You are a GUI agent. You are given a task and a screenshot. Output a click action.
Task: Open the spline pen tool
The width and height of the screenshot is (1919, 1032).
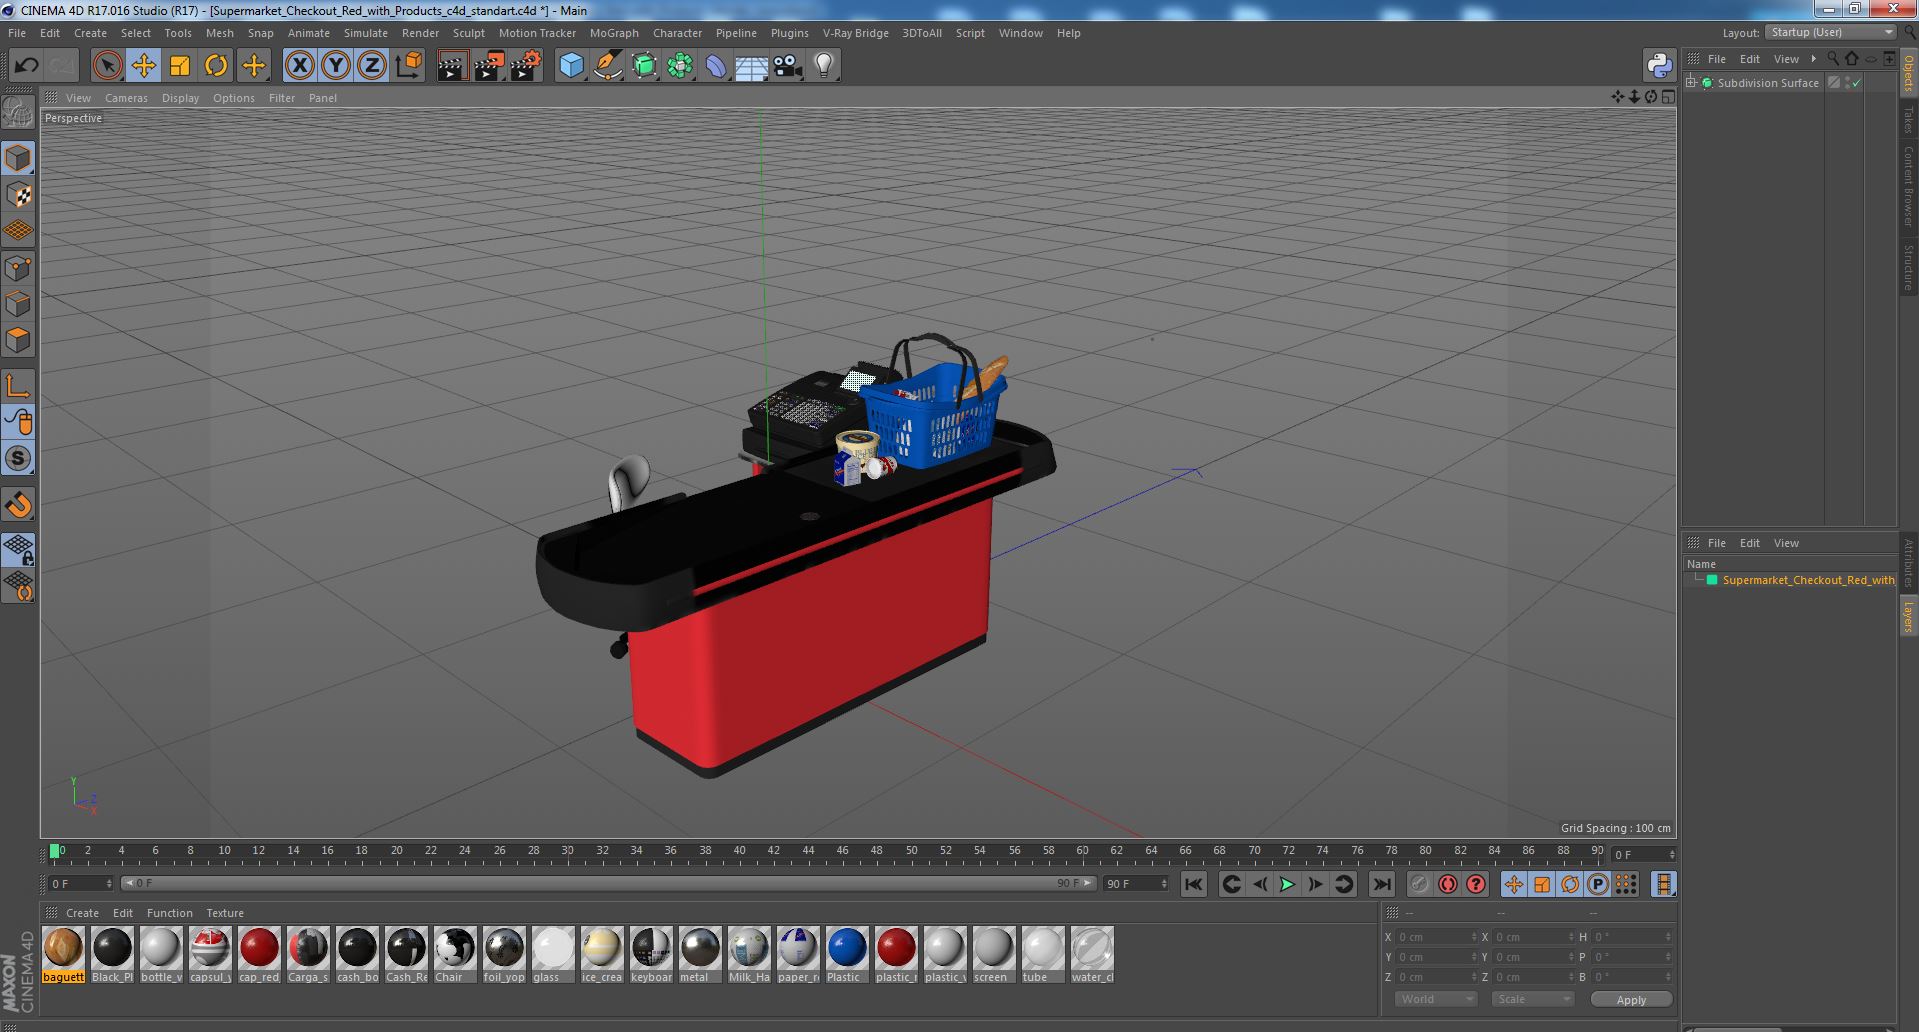607,66
